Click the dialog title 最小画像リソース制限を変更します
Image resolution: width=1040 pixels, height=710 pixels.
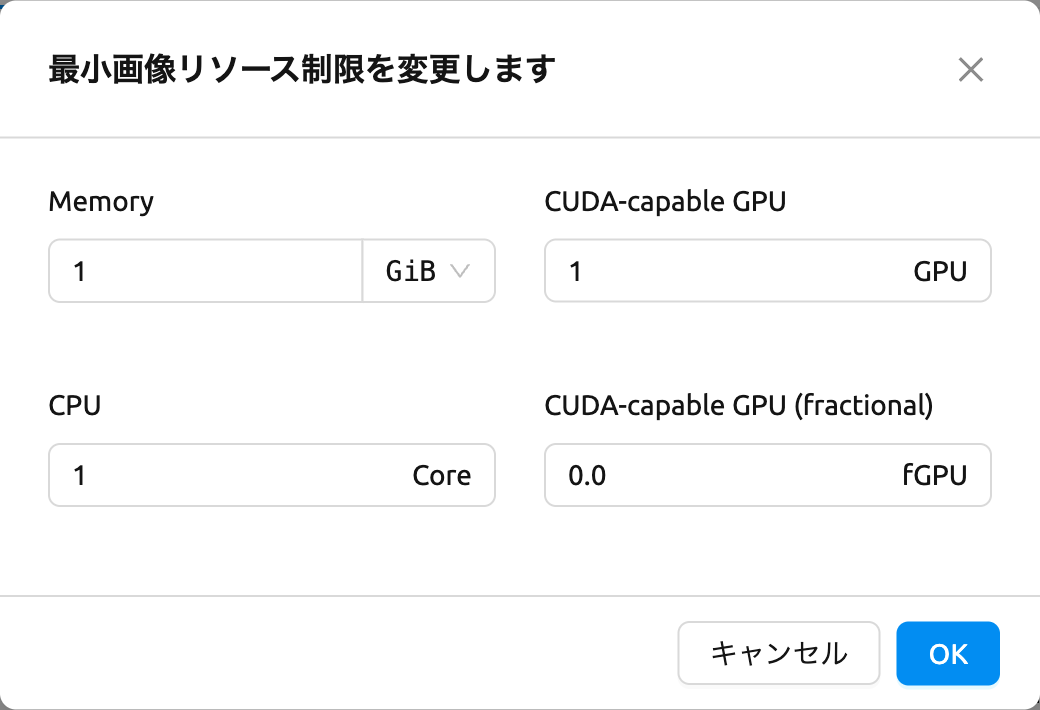(302, 69)
